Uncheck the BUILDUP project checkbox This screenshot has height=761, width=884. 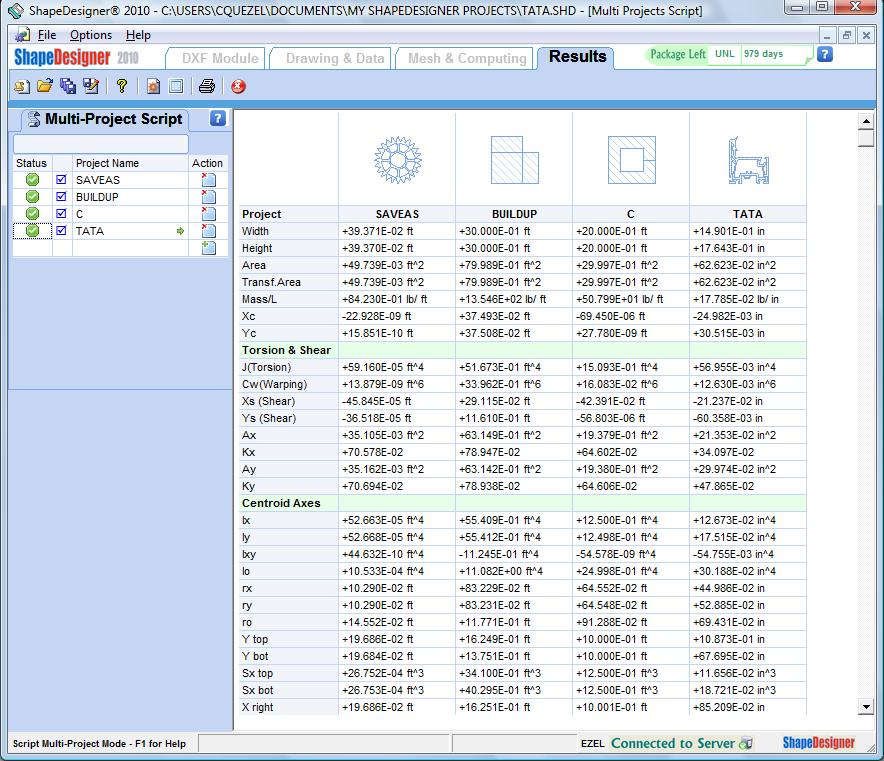coord(61,197)
